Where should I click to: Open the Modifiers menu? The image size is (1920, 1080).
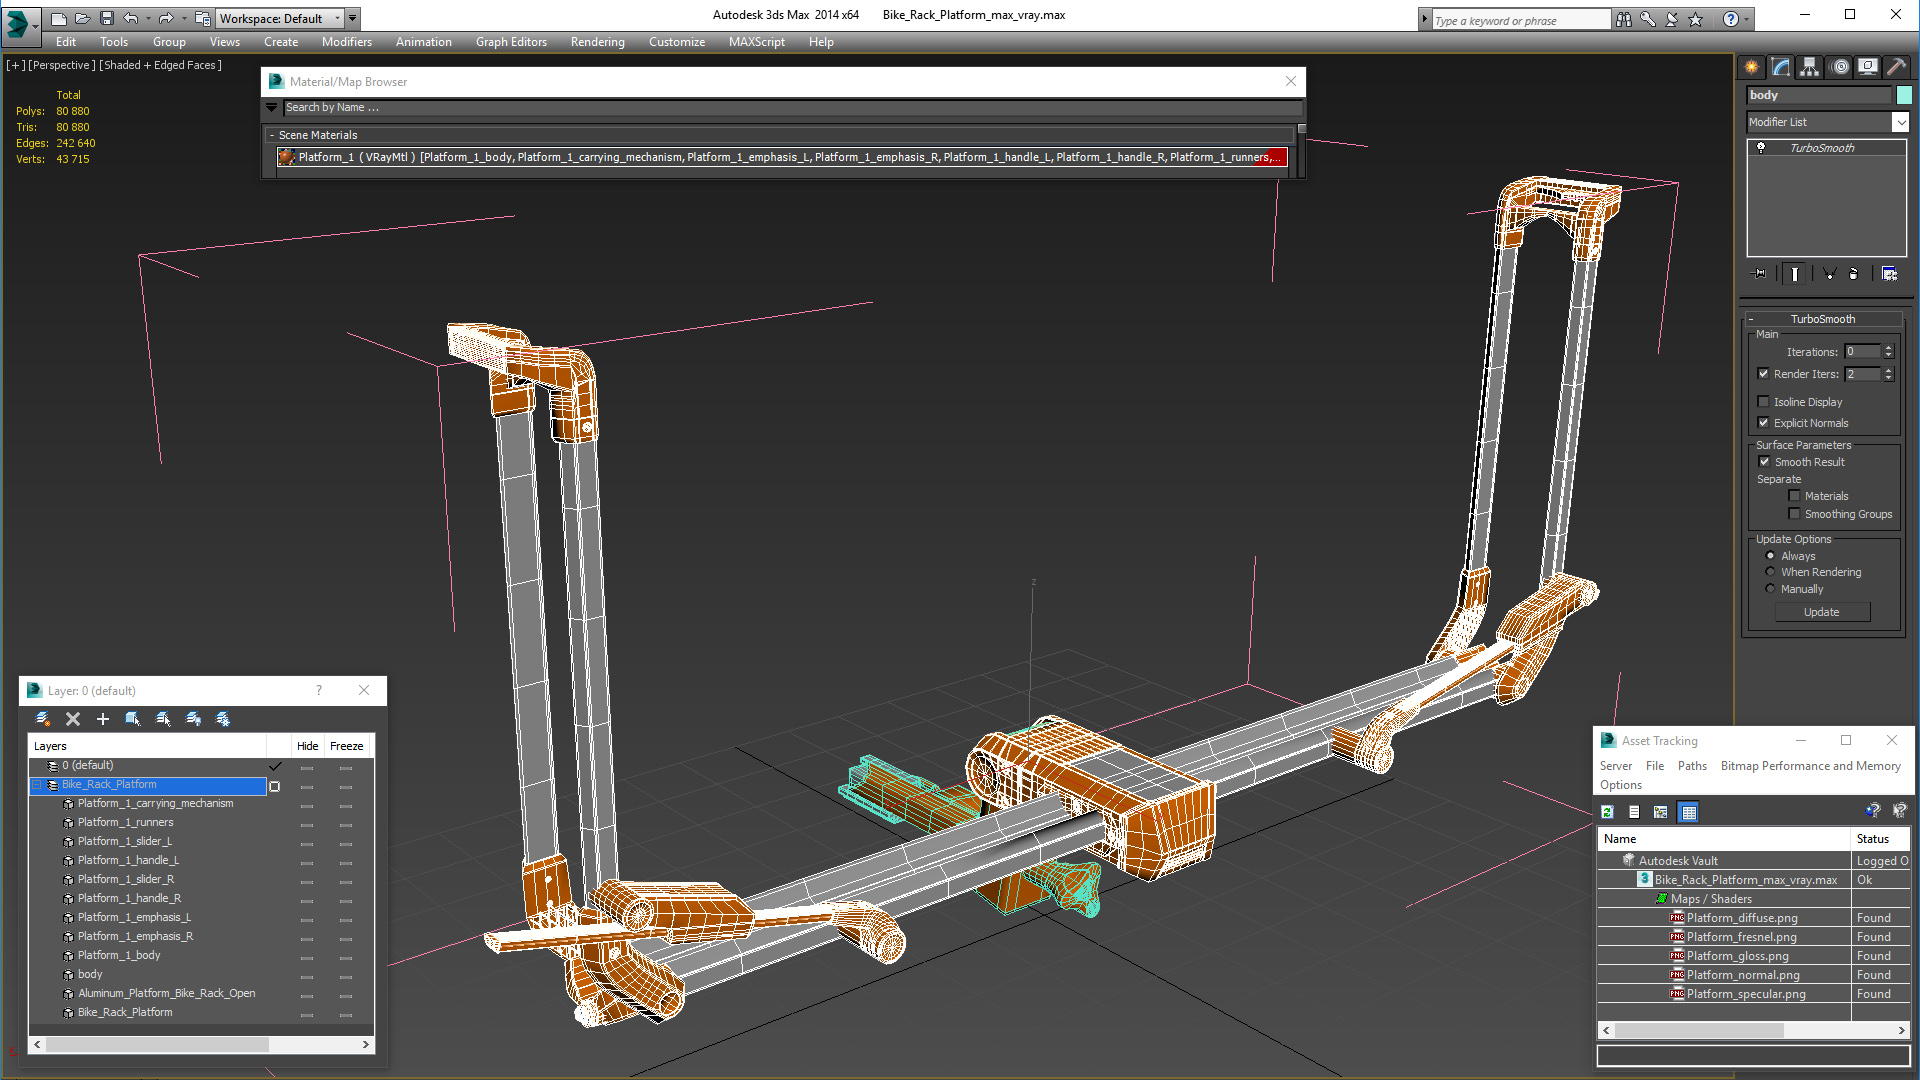pos(346,42)
